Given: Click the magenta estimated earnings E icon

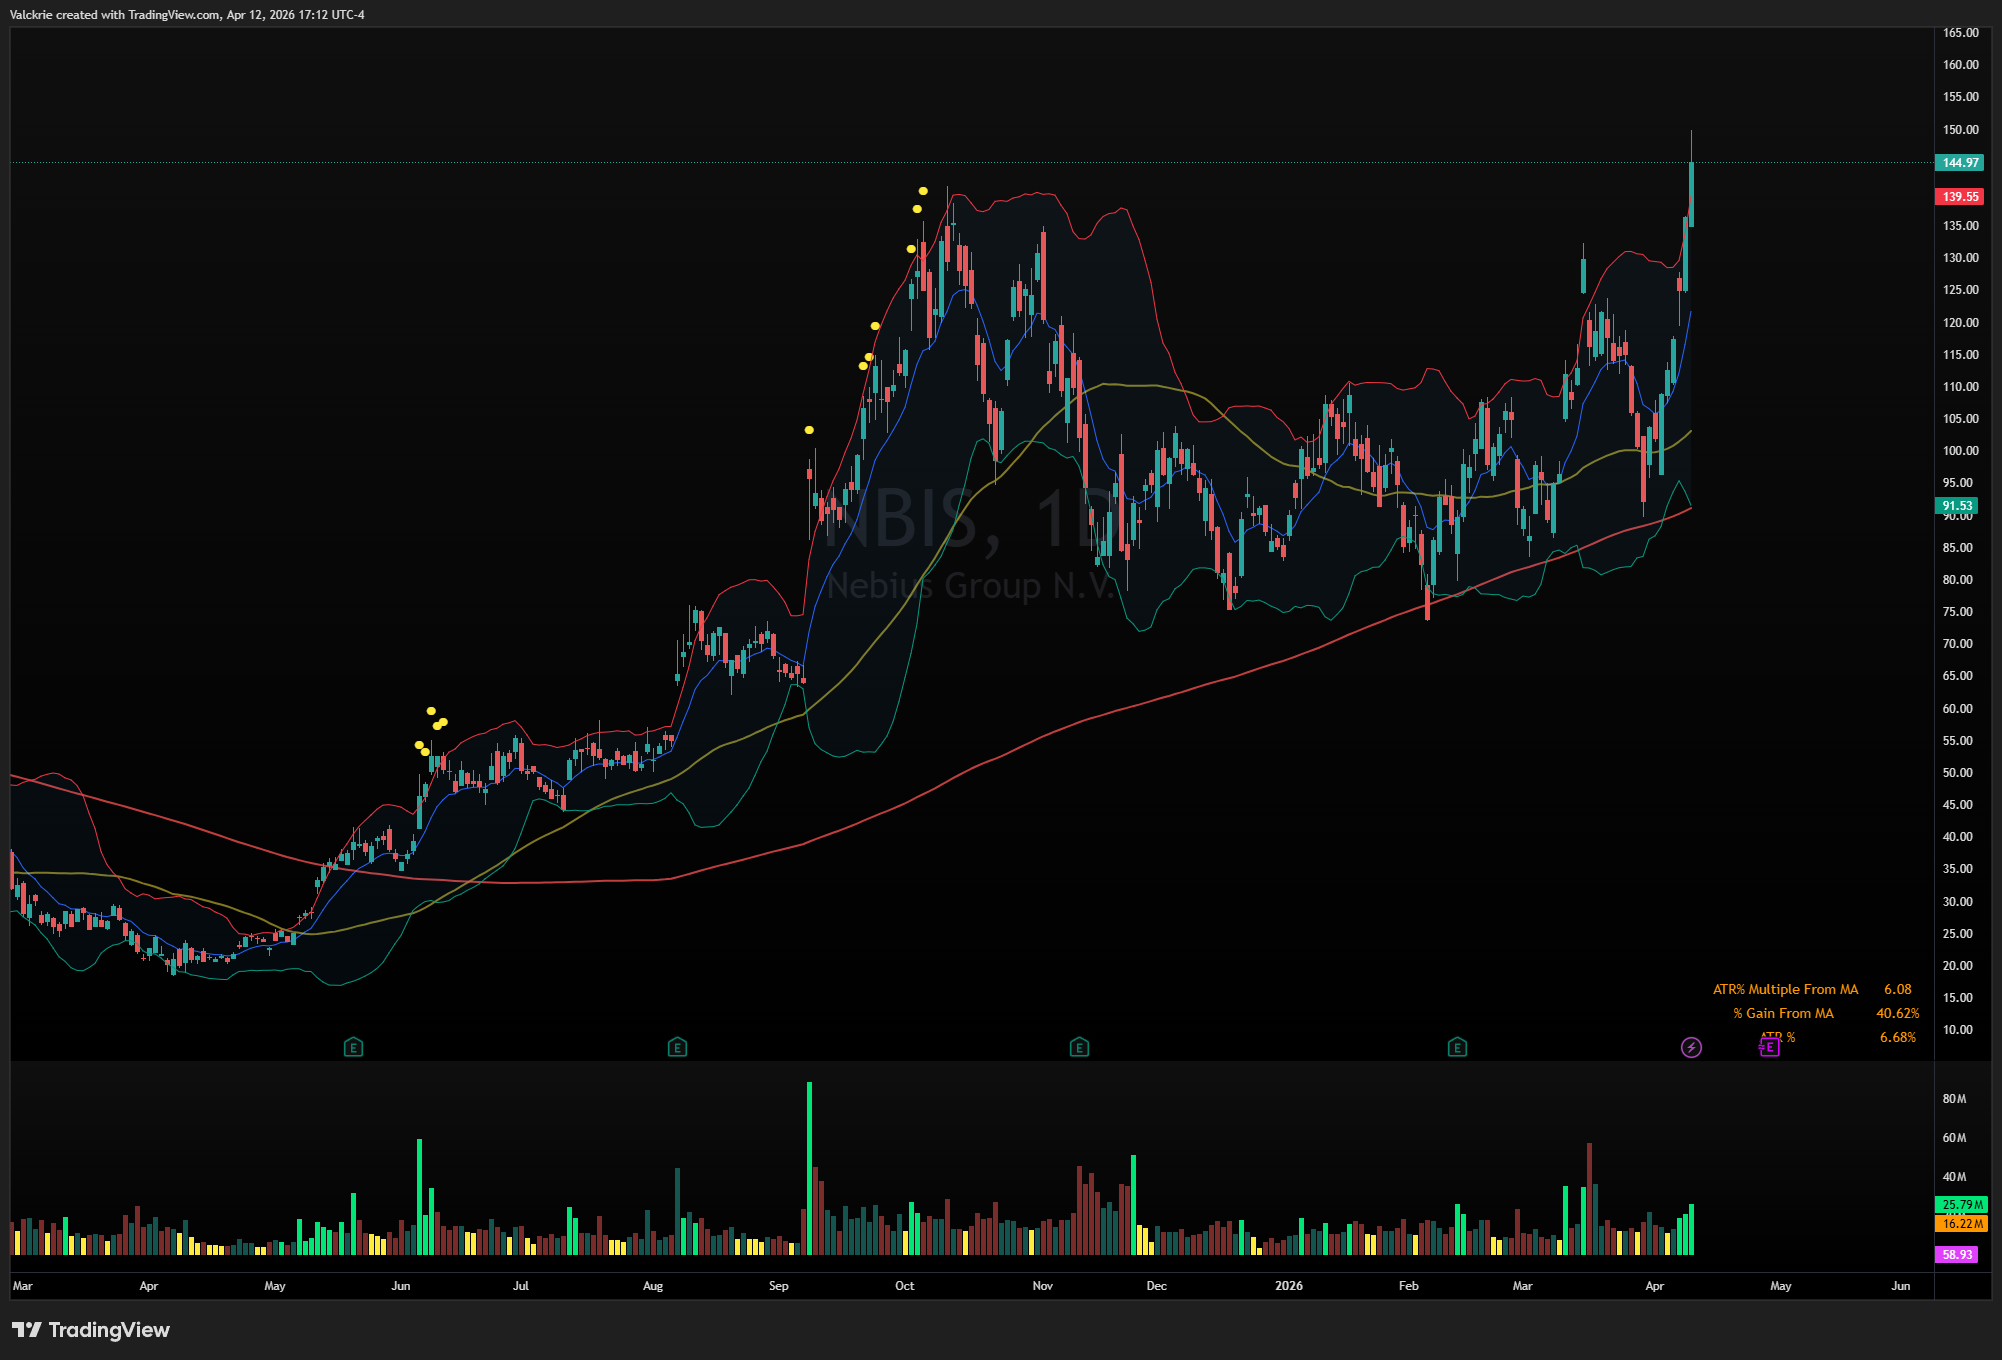Looking at the screenshot, I should (x=1769, y=1047).
